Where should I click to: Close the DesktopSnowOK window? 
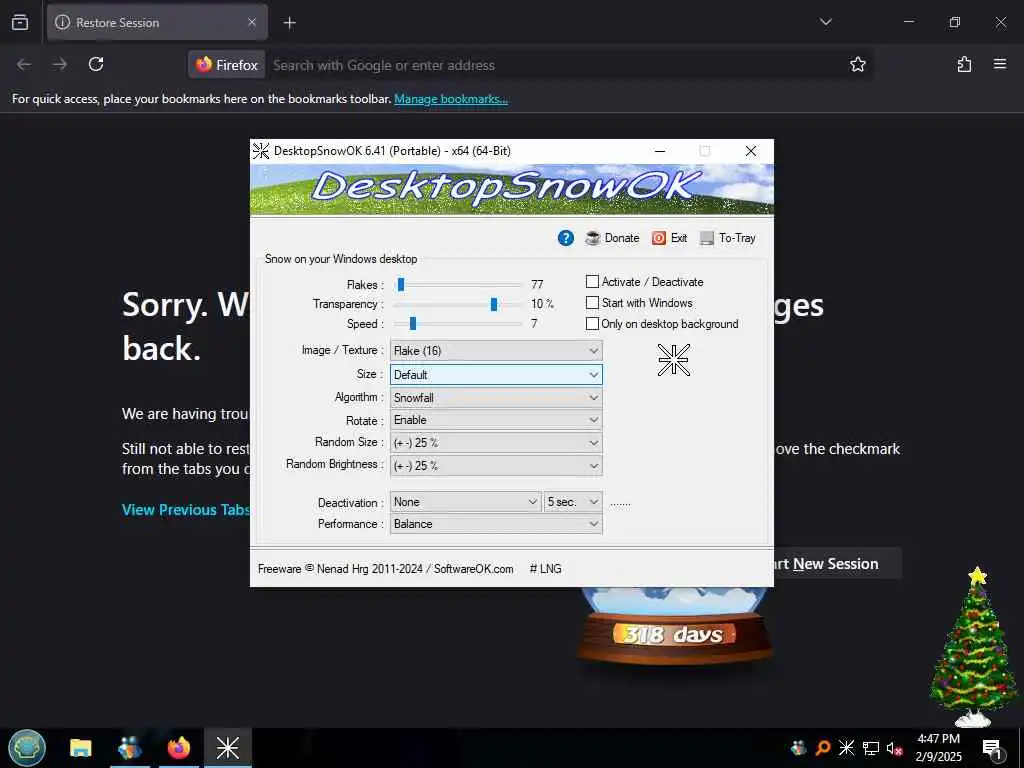coord(751,151)
